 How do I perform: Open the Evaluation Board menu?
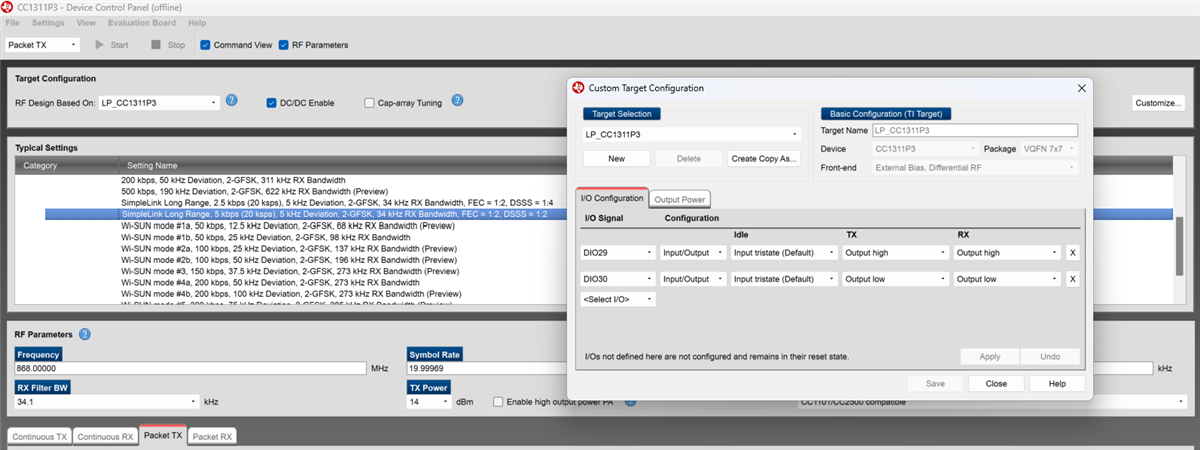(142, 22)
